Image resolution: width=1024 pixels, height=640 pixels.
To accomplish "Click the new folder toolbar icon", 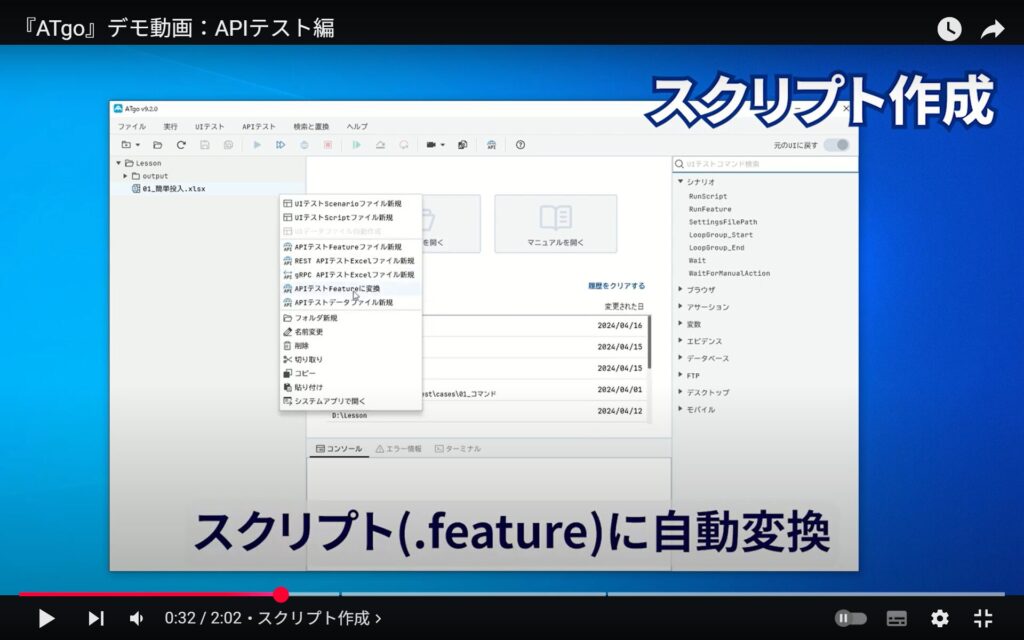I will [x=127, y=145].
